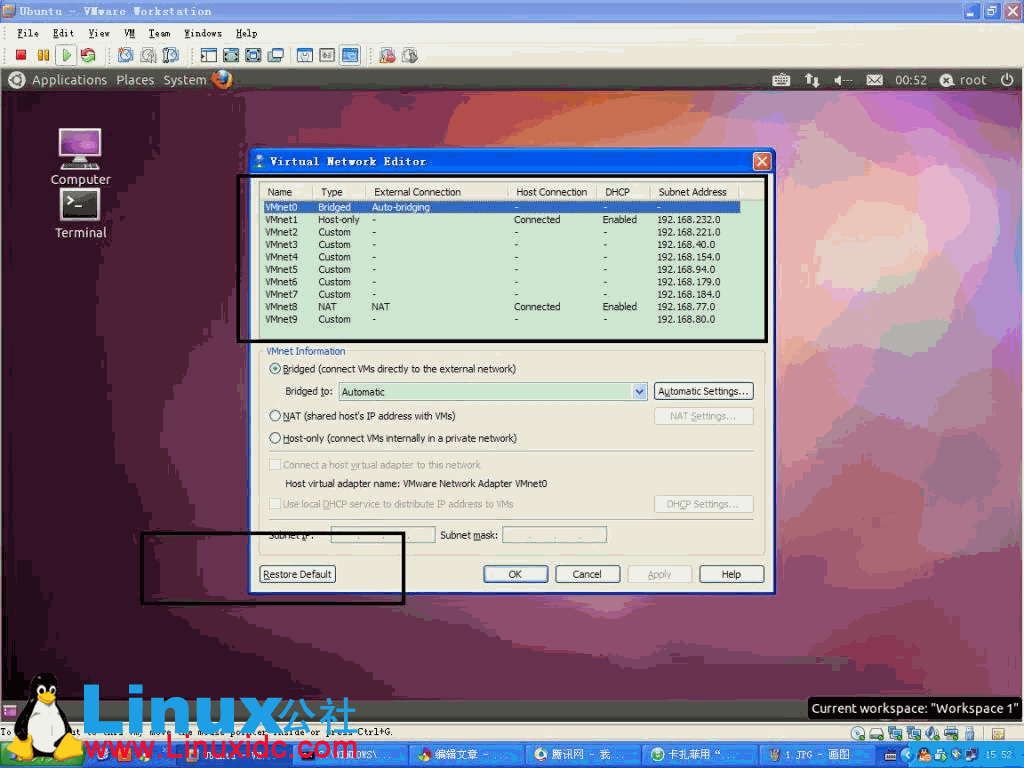
Task: Select the Bridged radio button
Action: [x=275, y=369]
